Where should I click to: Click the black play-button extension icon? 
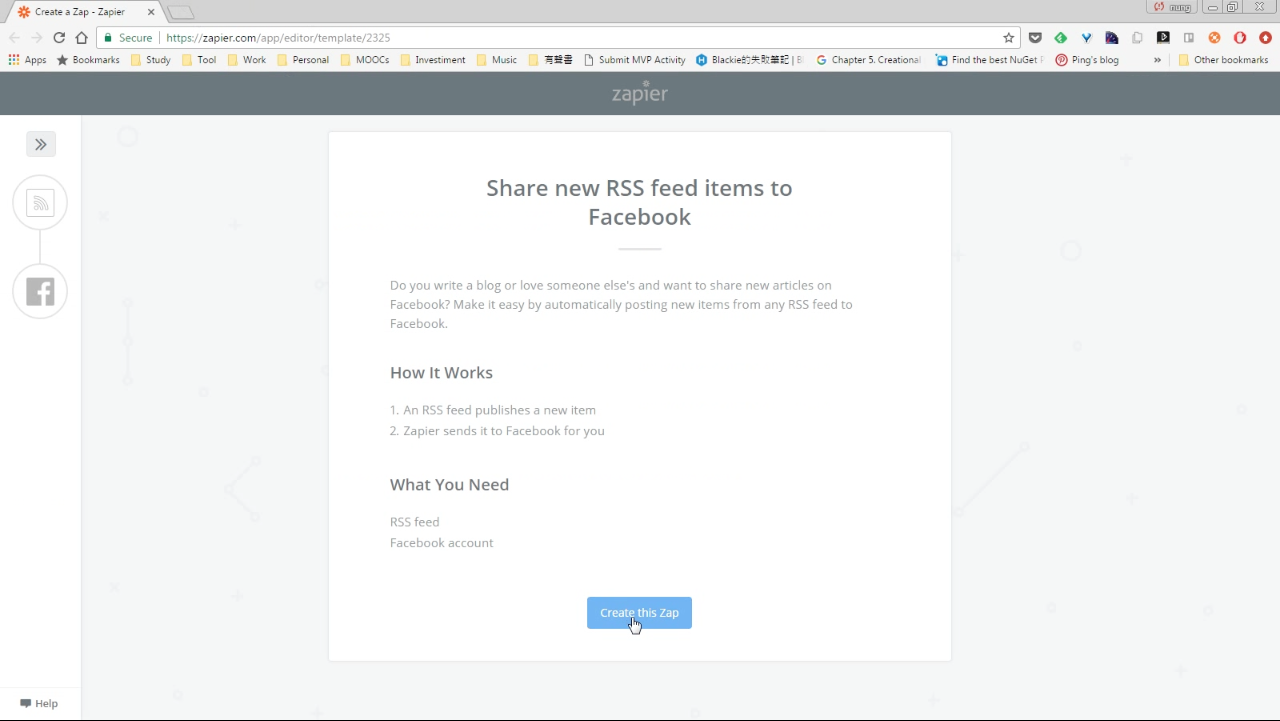click(x=1163, y=37)
